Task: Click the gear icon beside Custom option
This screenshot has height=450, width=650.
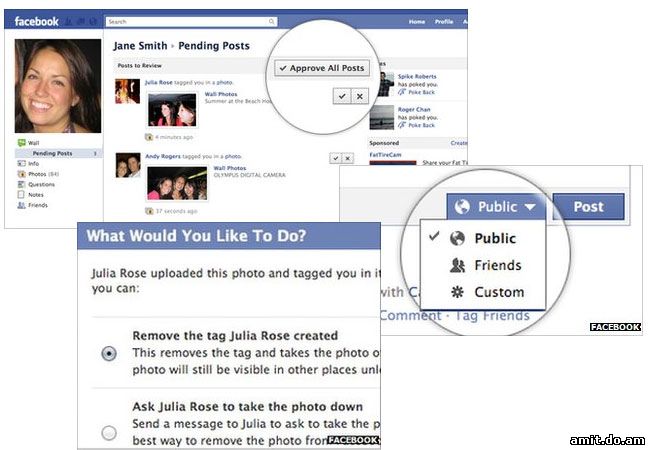Action: [457, 292]
